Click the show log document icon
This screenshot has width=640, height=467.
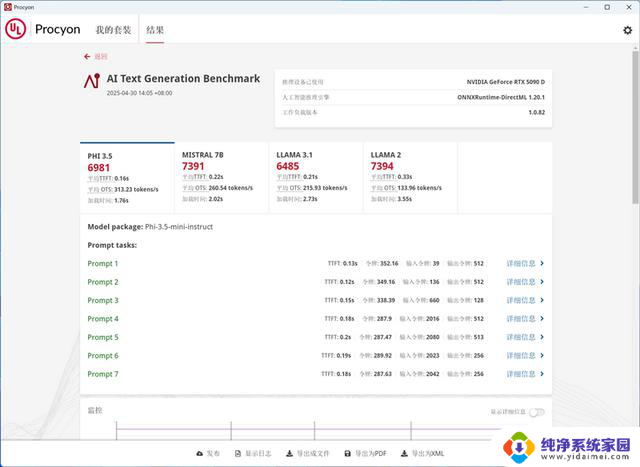pyautogui.click(x=238, y=454)
